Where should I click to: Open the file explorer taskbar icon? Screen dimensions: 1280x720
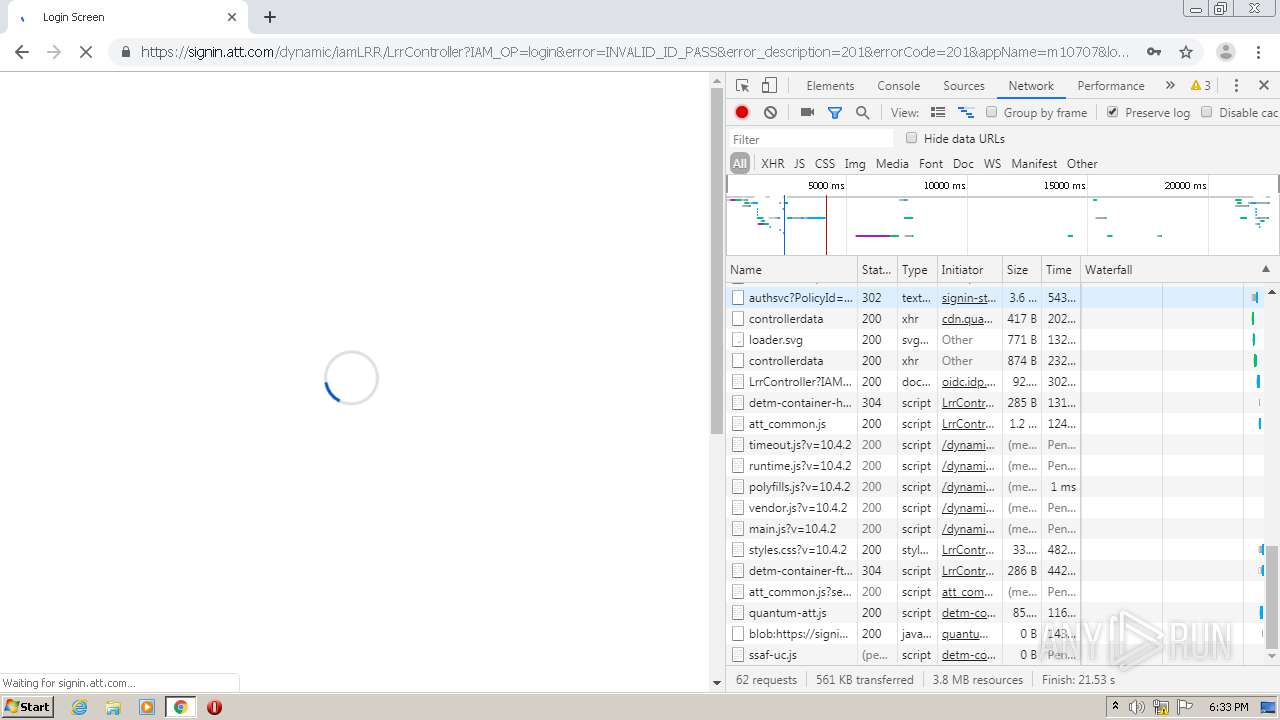click(x=113, y=707)
